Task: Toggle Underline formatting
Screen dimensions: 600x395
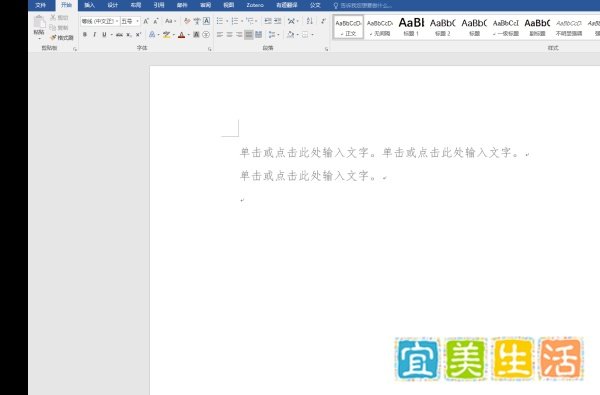Action: point(104,35)
